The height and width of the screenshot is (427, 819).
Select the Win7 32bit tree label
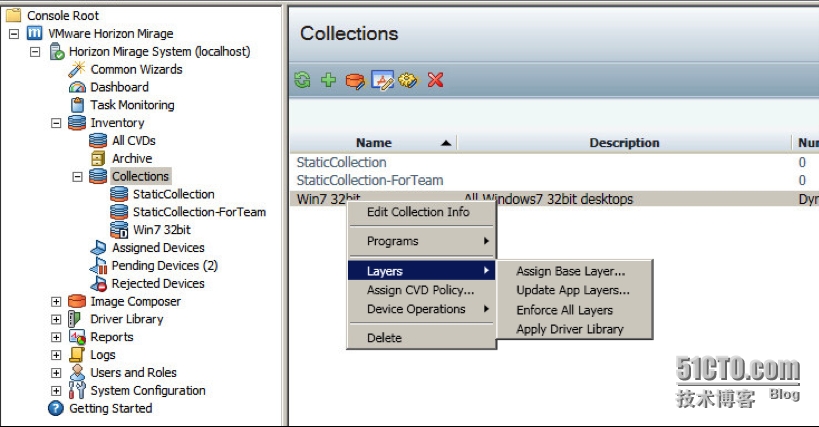(162, 230)
